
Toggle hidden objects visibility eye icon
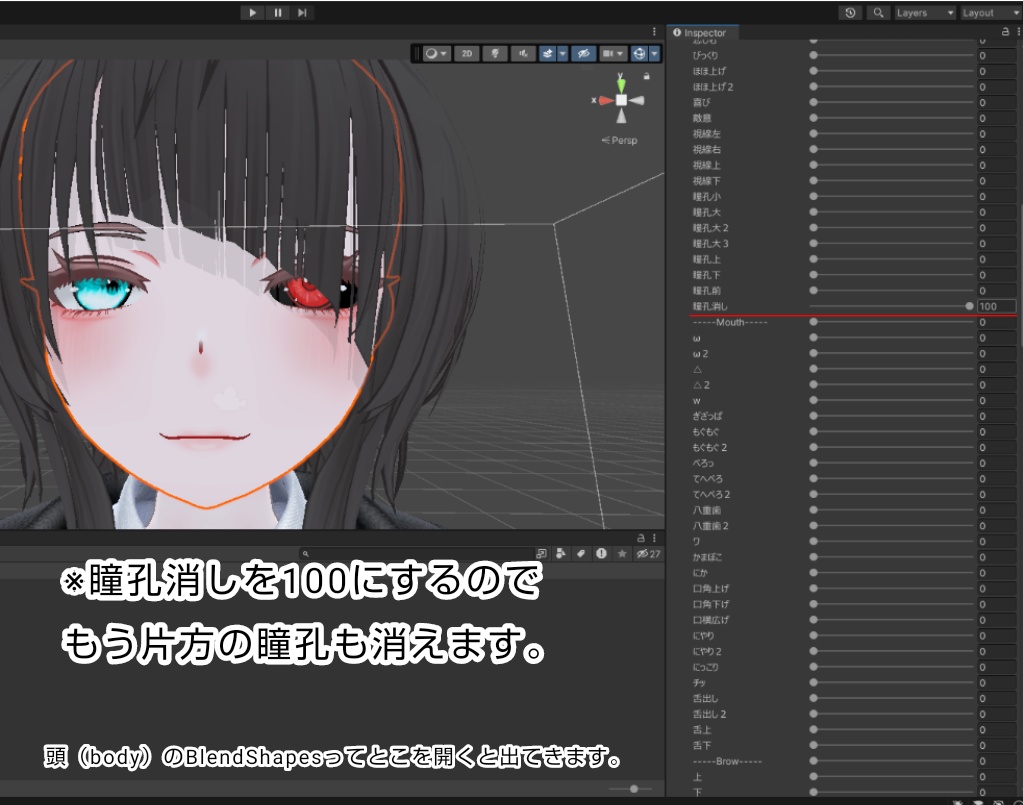583,53
